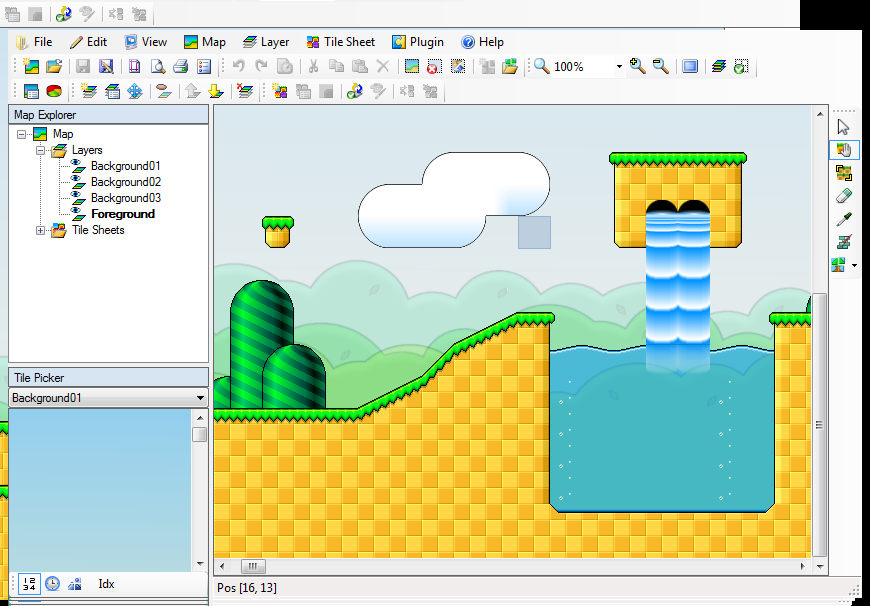Open a map file via folder icon
The height and width of the screenshot is (606, 870).
[54, 67]
